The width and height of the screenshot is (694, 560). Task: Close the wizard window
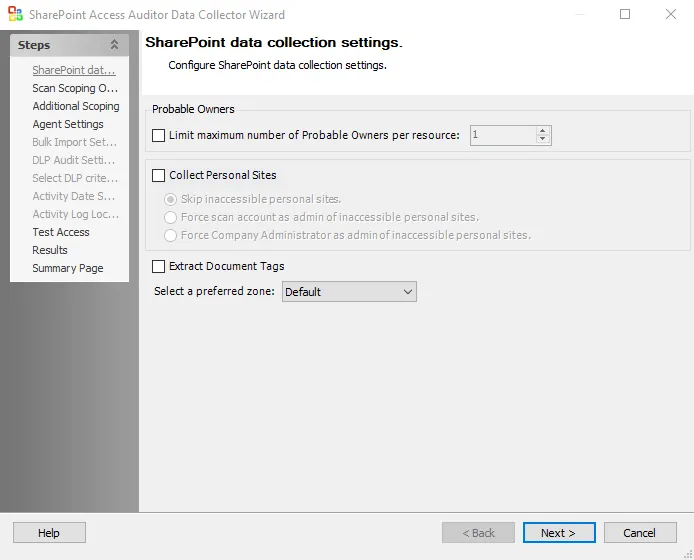(671, 14)
